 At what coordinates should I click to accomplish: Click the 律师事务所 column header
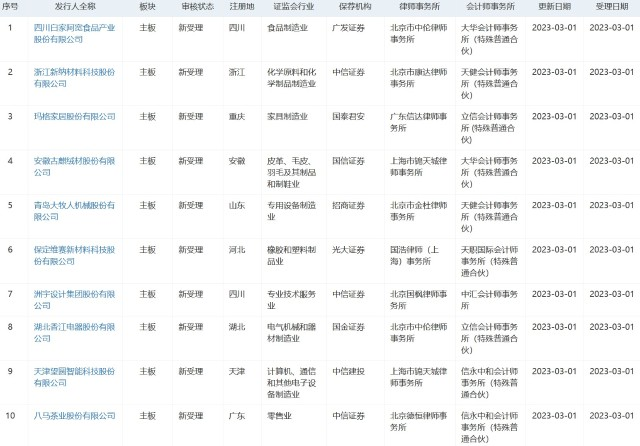(419, 7)
